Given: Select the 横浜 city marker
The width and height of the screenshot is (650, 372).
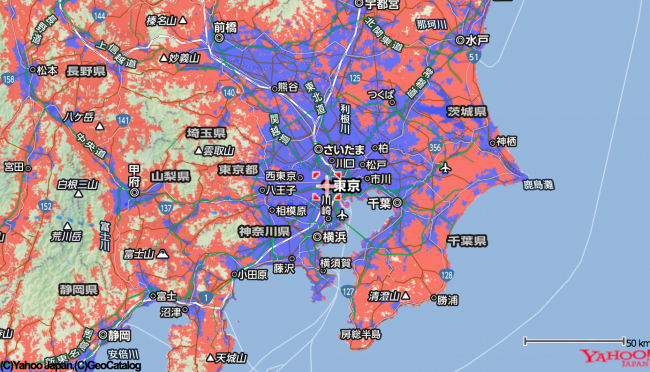Looking at the screenshot, I should click(317, 237).
